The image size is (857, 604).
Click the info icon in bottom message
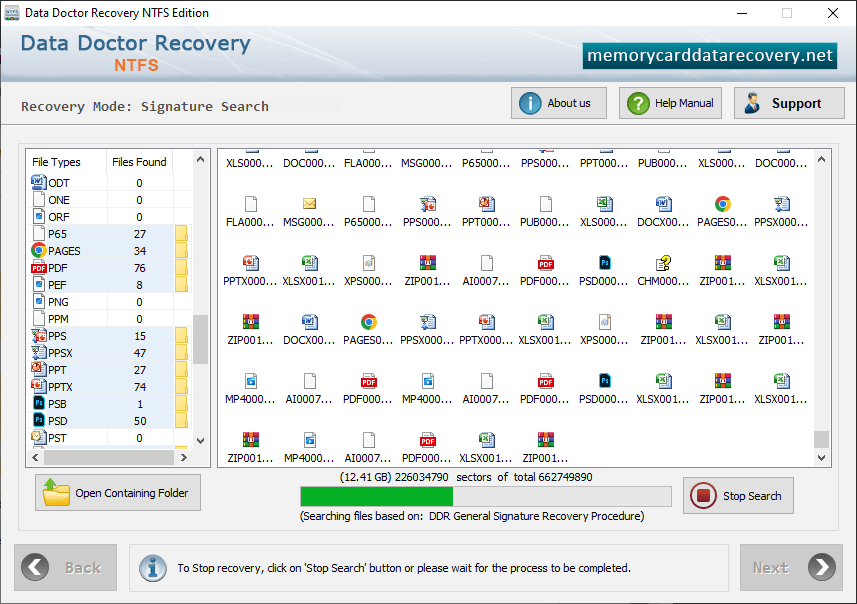coord(153,568)
